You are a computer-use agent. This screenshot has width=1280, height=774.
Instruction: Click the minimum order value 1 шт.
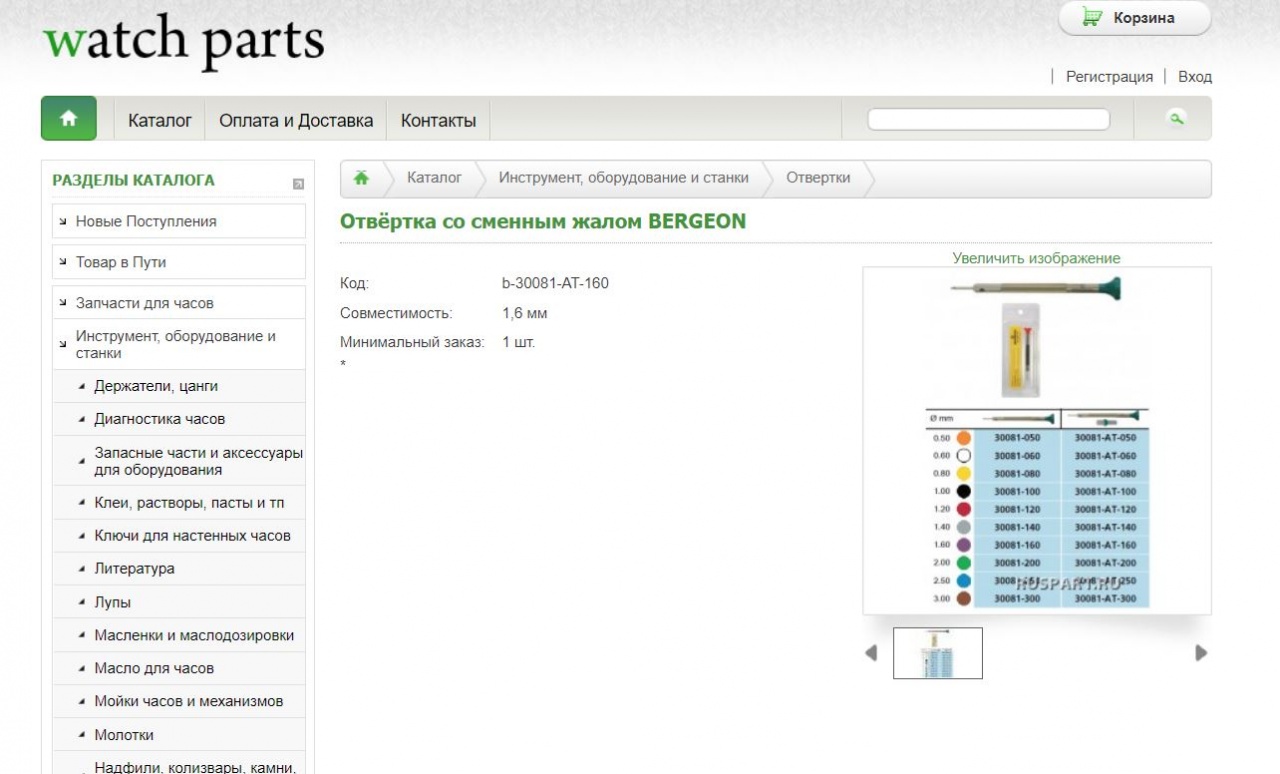pyautogui.click(x=518, y=342)
